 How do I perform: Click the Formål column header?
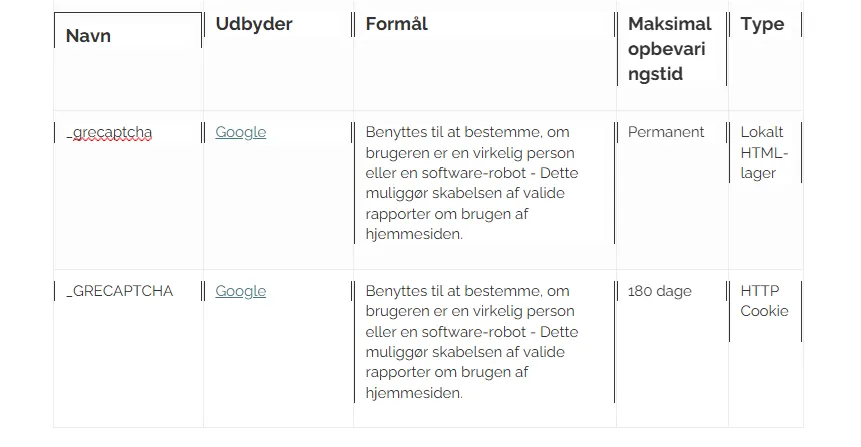[397, 24]
